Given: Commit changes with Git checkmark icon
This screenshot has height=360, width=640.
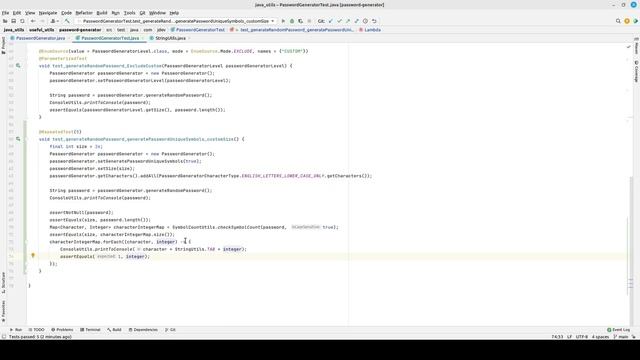Looking at the screenshot, I should [x=339, y=21].
